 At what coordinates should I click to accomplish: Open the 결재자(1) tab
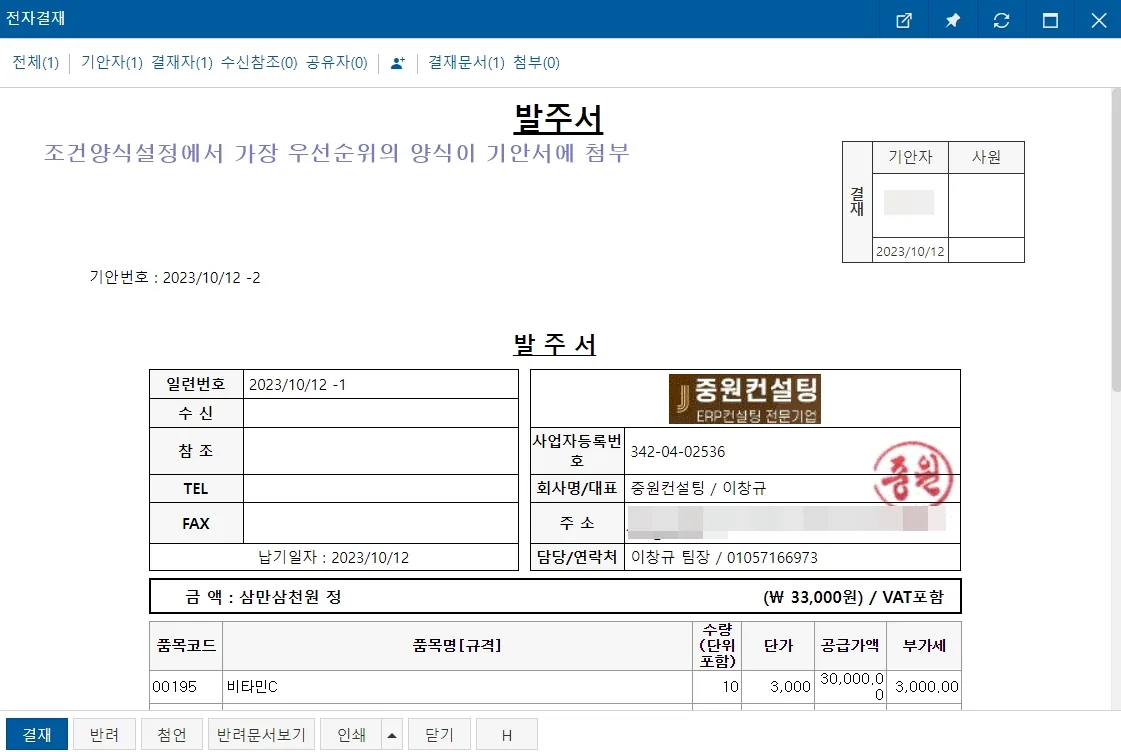(x=182, y=63)
